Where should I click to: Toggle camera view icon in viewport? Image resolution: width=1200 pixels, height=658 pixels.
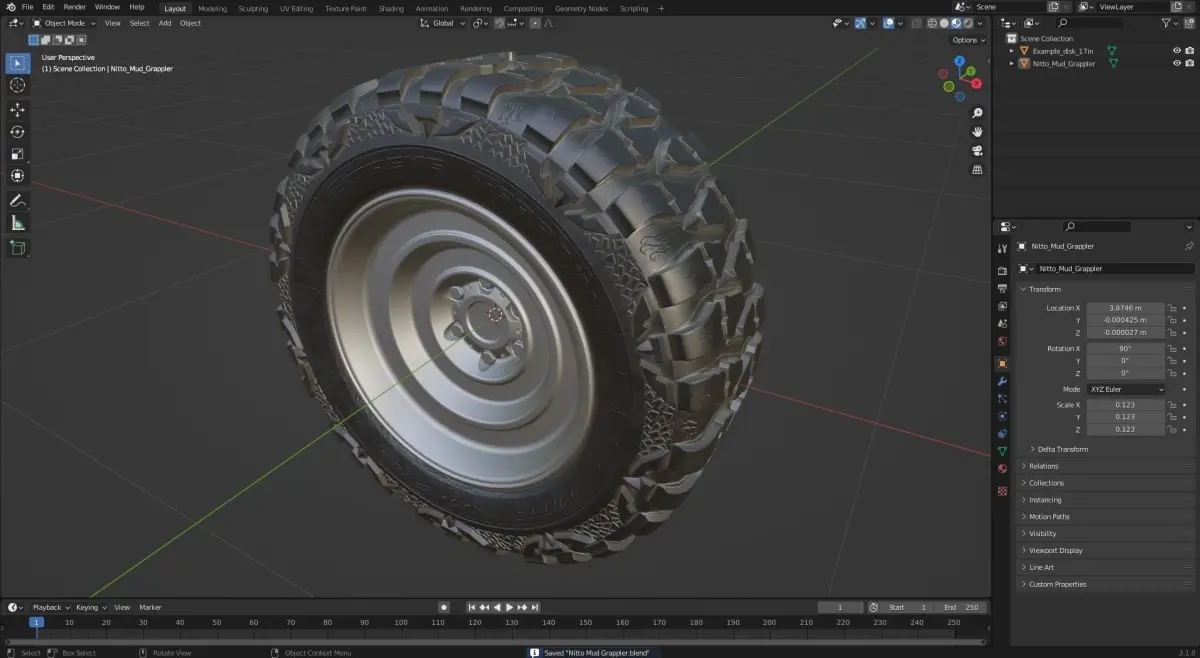tap(977, 151)
